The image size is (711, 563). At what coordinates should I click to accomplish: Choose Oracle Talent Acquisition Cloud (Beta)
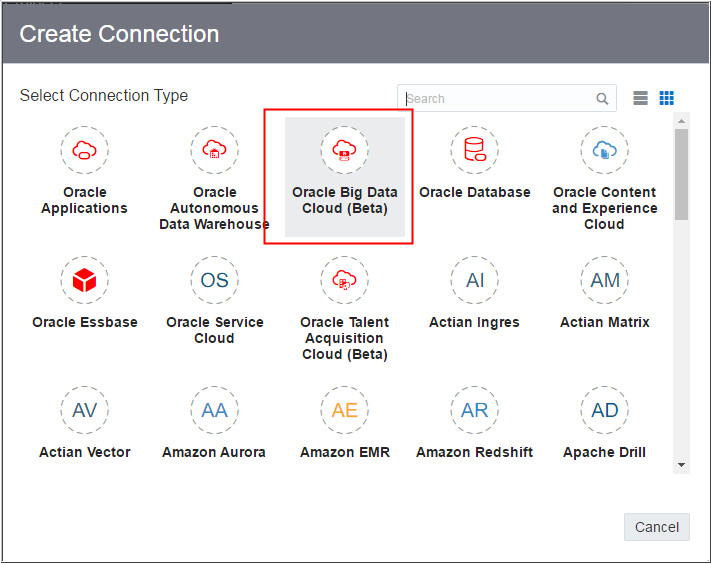tap(344, 281)
